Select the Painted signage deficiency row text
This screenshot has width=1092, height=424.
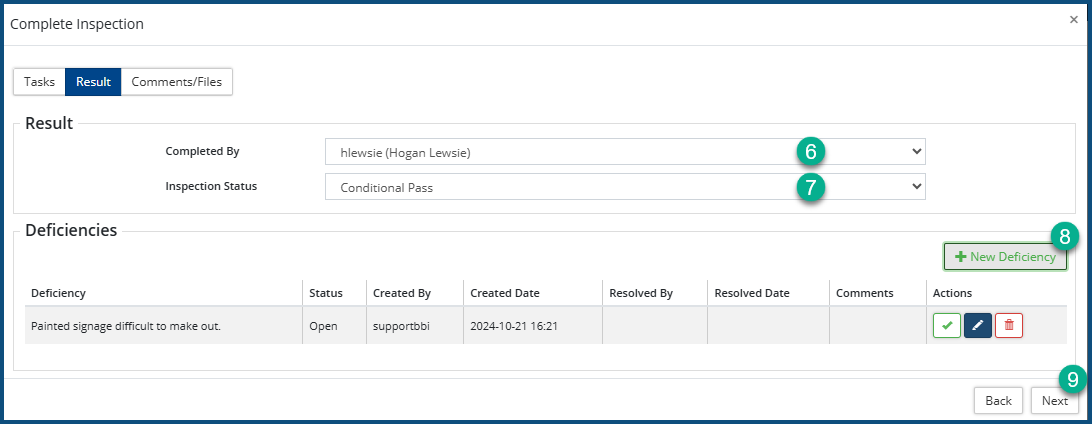point(126,326)
